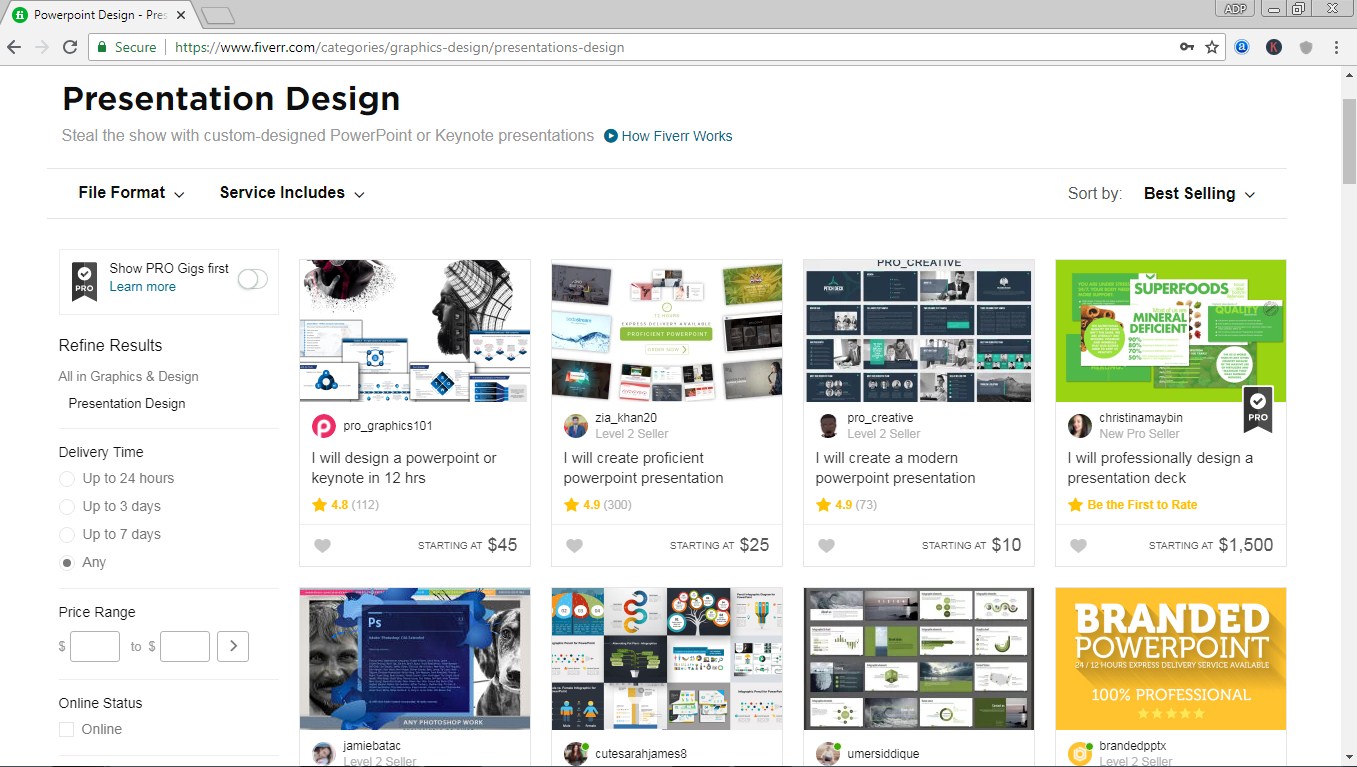The width and height of the screenshot is (1357, 767).
Task: Open the umersiddique gig thumbnail
Action: tap(919, 659)
